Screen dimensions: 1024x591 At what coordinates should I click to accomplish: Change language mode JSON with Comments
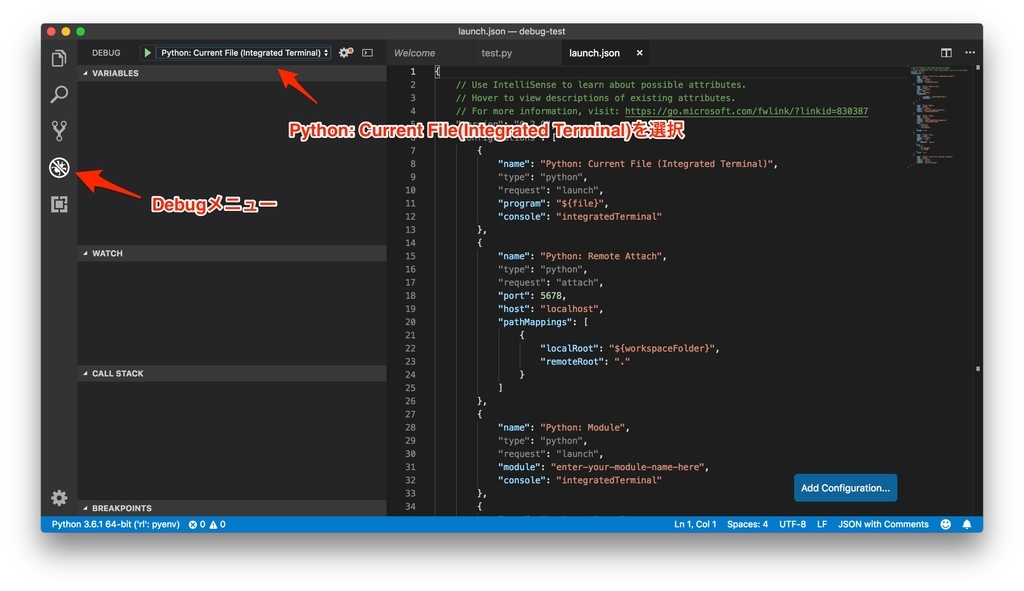point(883,524)
